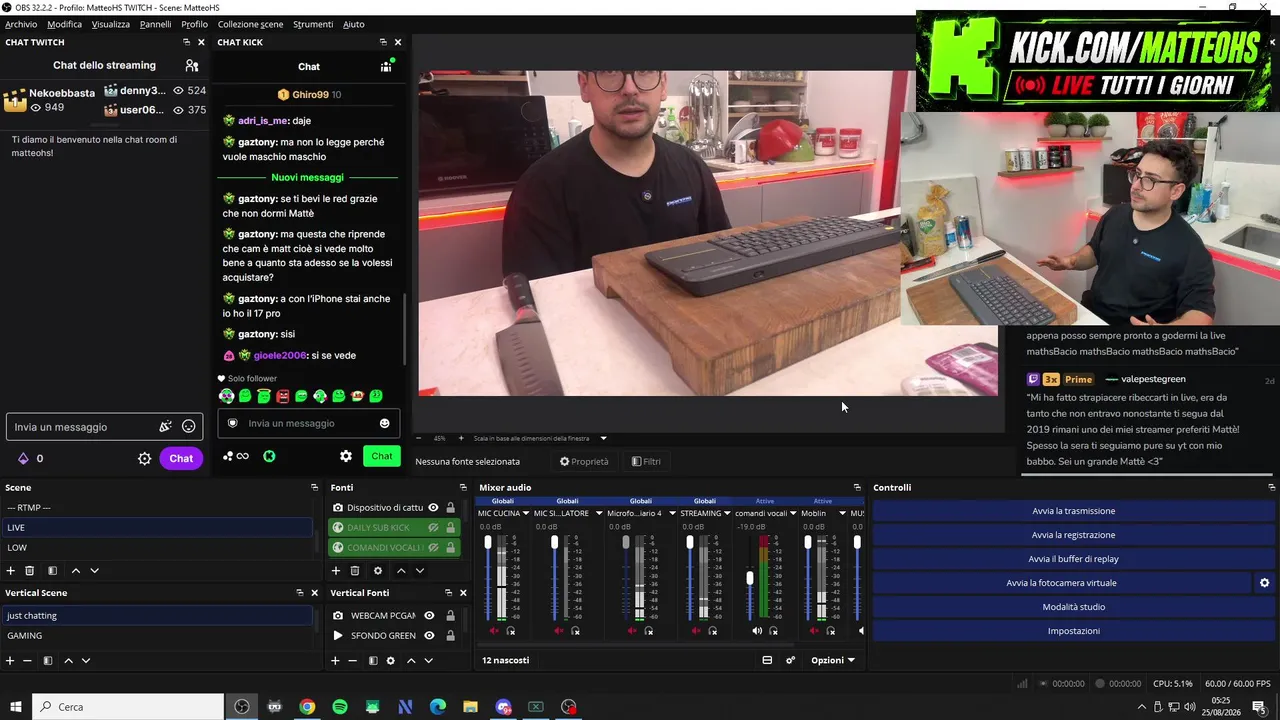Open Twitch chat community users icon
This screenshot has width=1280, height=720.
click(x=192, y=65)
